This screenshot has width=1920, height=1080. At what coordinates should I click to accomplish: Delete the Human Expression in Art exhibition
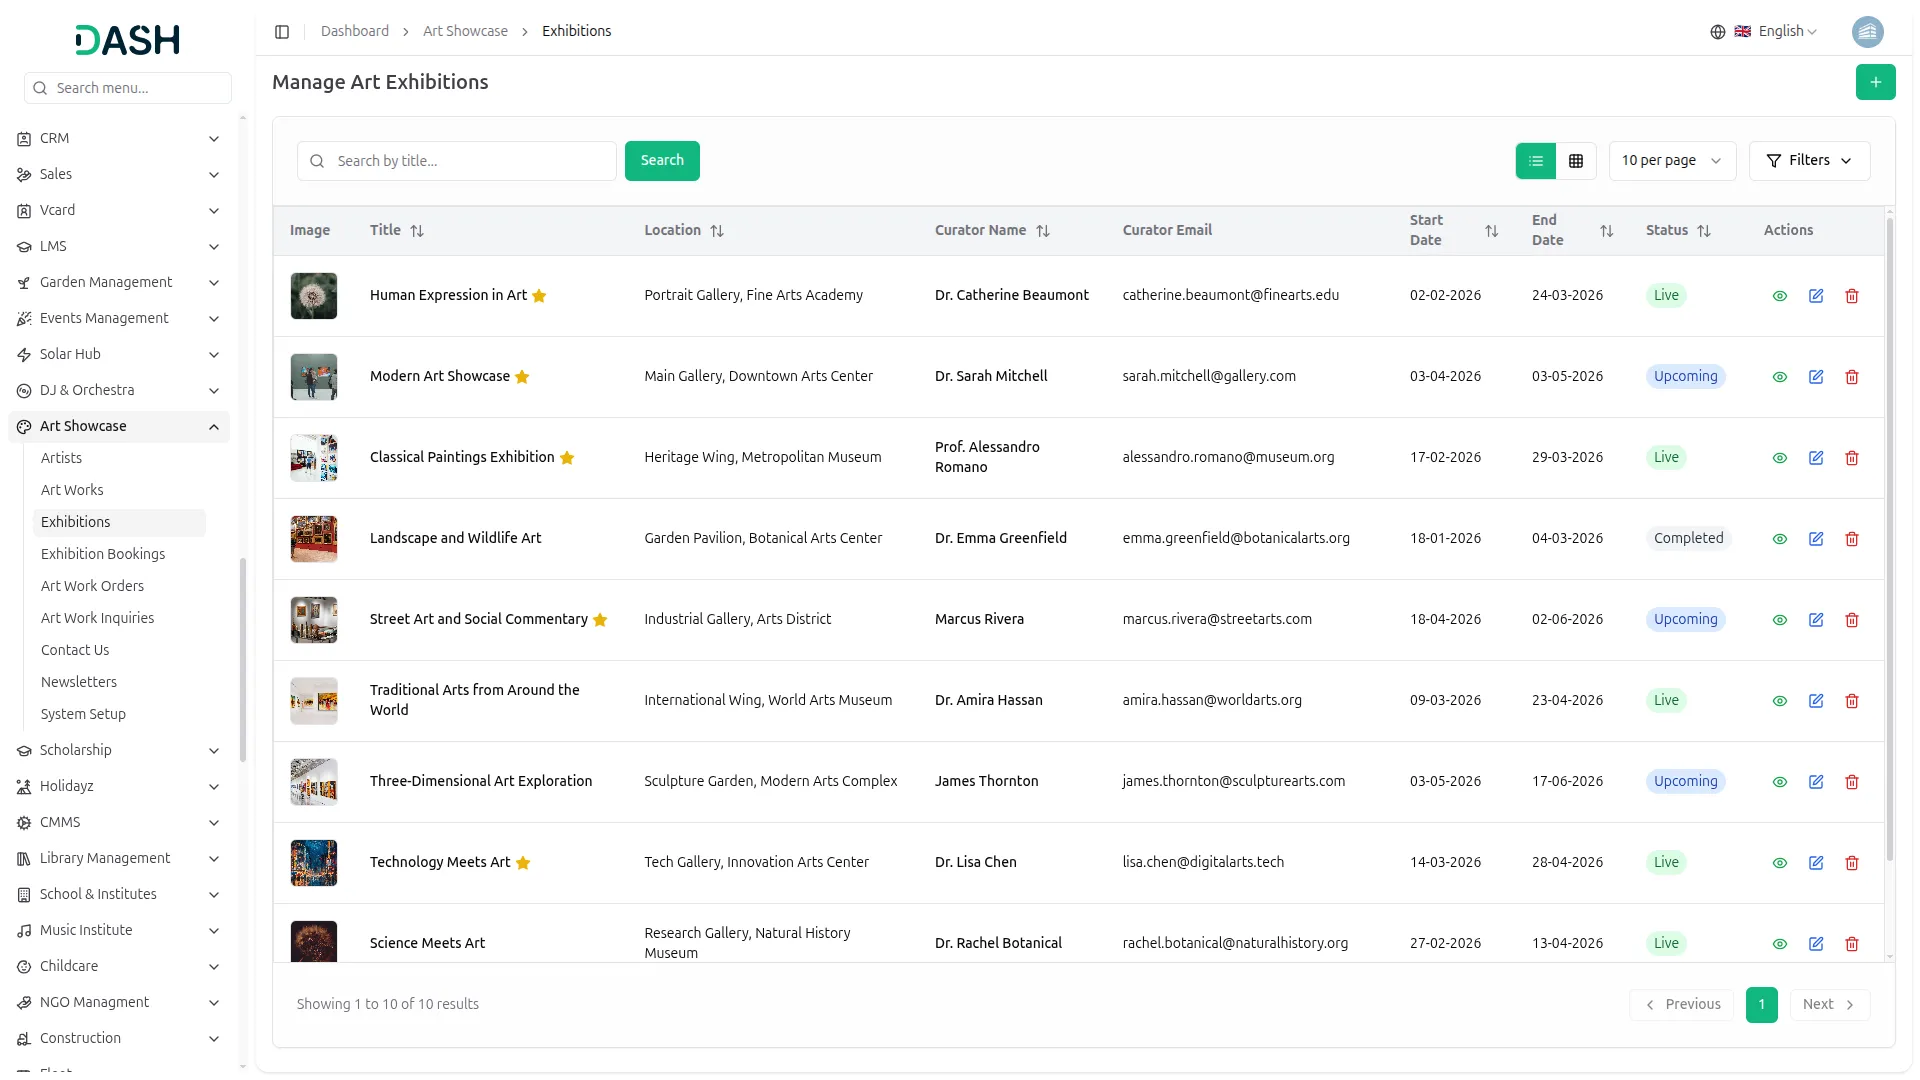click(x=1851, y=296)
